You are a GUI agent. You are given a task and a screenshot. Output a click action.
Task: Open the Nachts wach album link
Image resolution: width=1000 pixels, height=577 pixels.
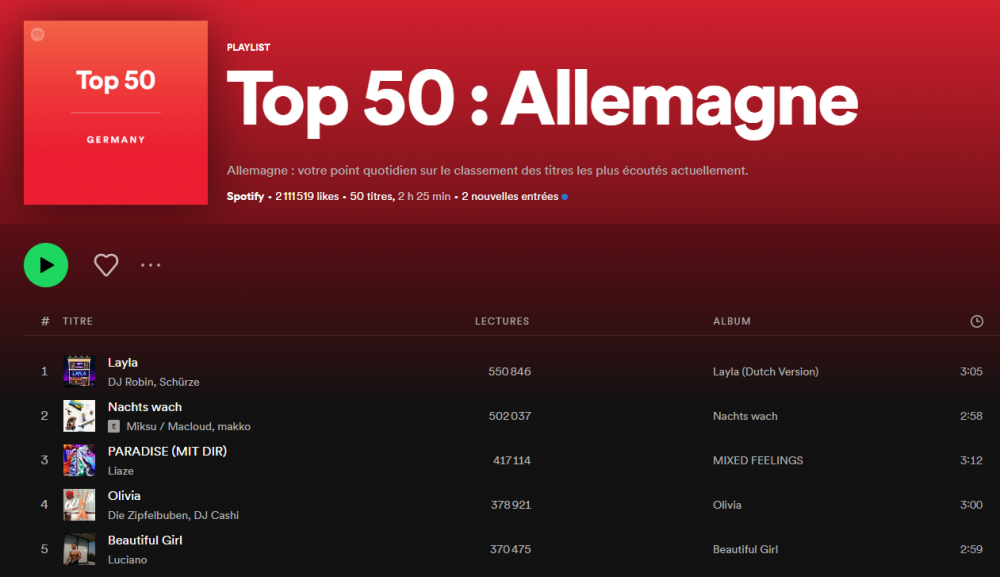tap(745, 416)
